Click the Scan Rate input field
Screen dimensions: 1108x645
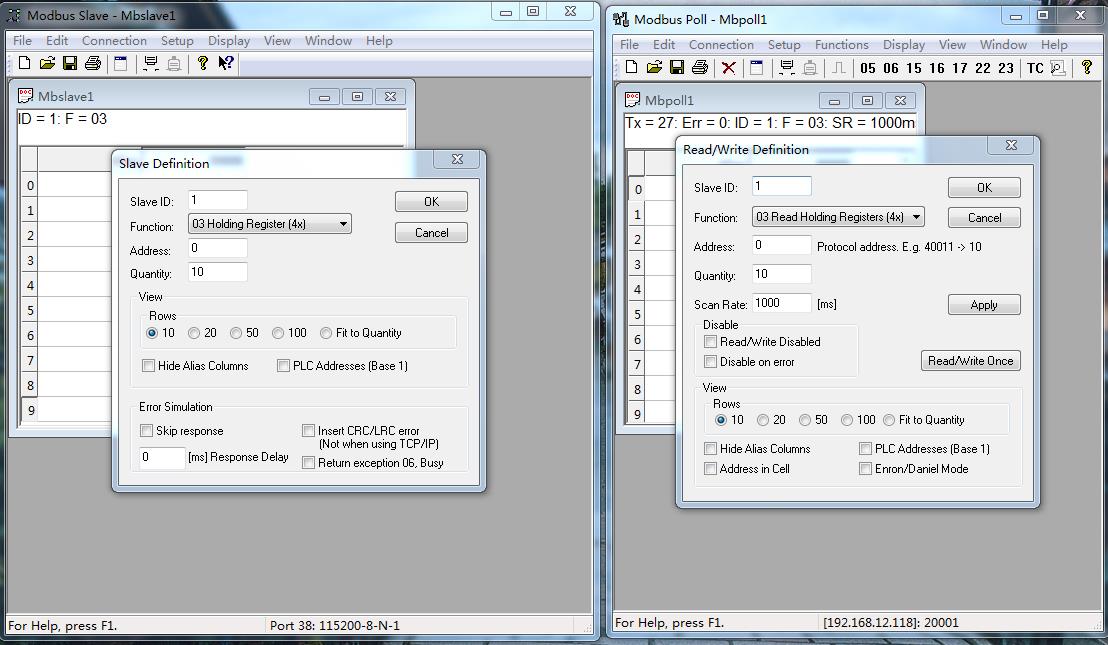[x=781, y=303]
